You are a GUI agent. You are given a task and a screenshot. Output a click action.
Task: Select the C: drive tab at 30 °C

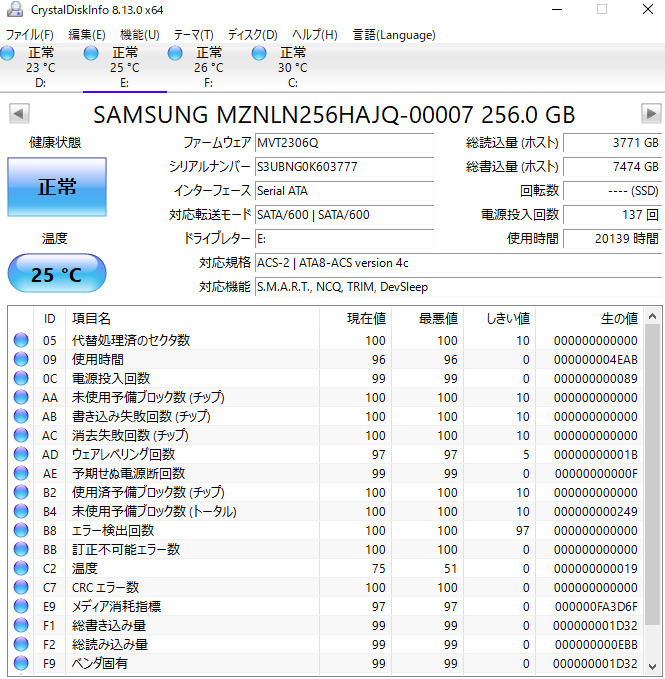pyautogui.click(x=293, y=68)
